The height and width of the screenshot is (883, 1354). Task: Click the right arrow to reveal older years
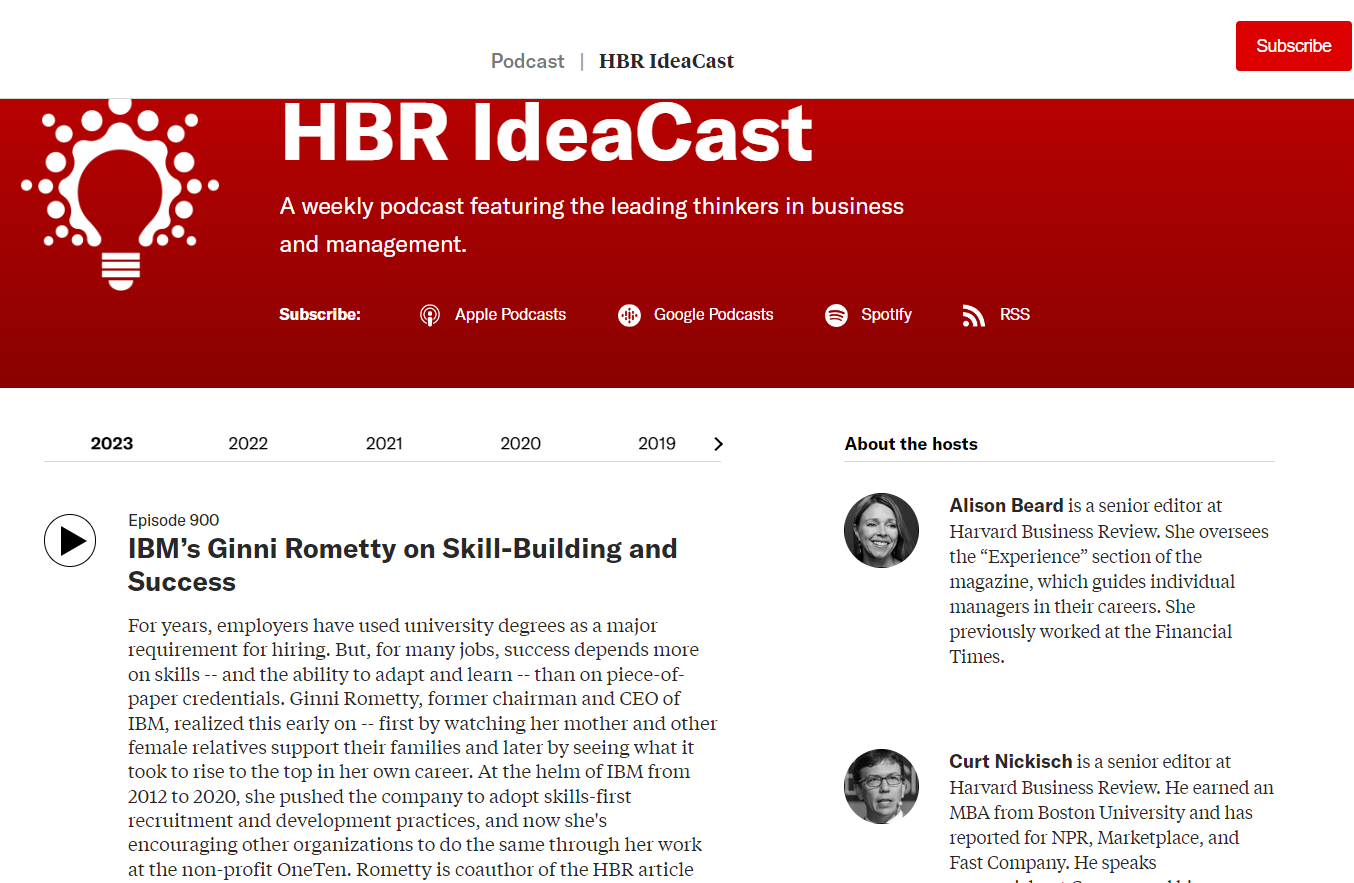(x=718, y=443)
